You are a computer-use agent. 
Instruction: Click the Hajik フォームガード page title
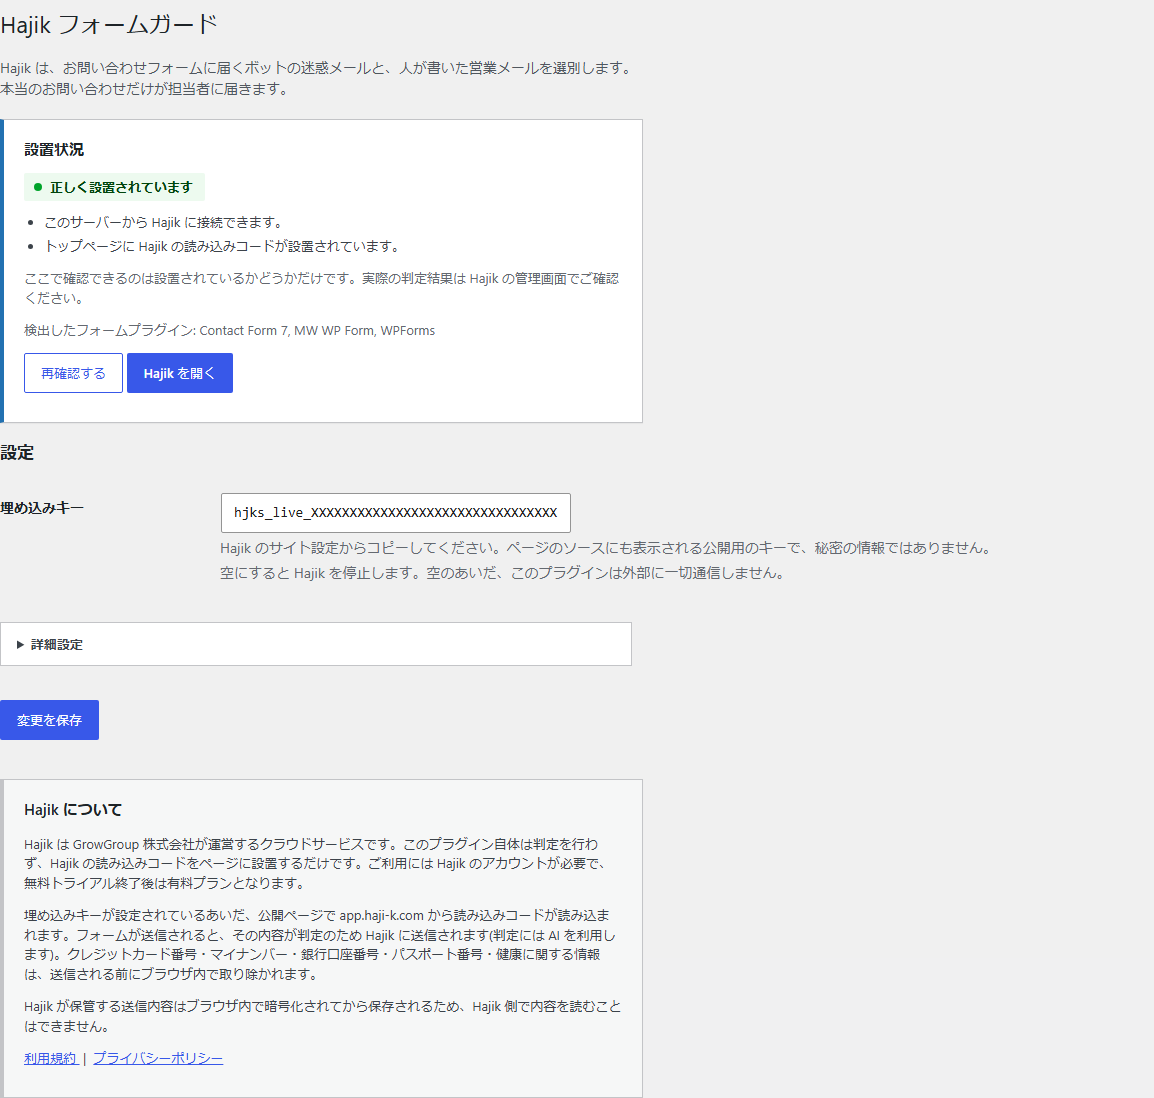point(109,25)
